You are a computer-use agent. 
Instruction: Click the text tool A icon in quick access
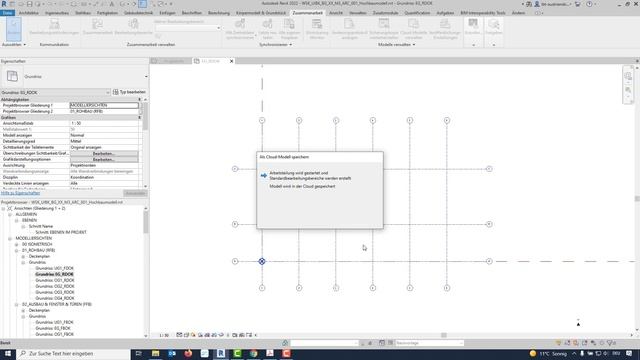pos(112,4)
